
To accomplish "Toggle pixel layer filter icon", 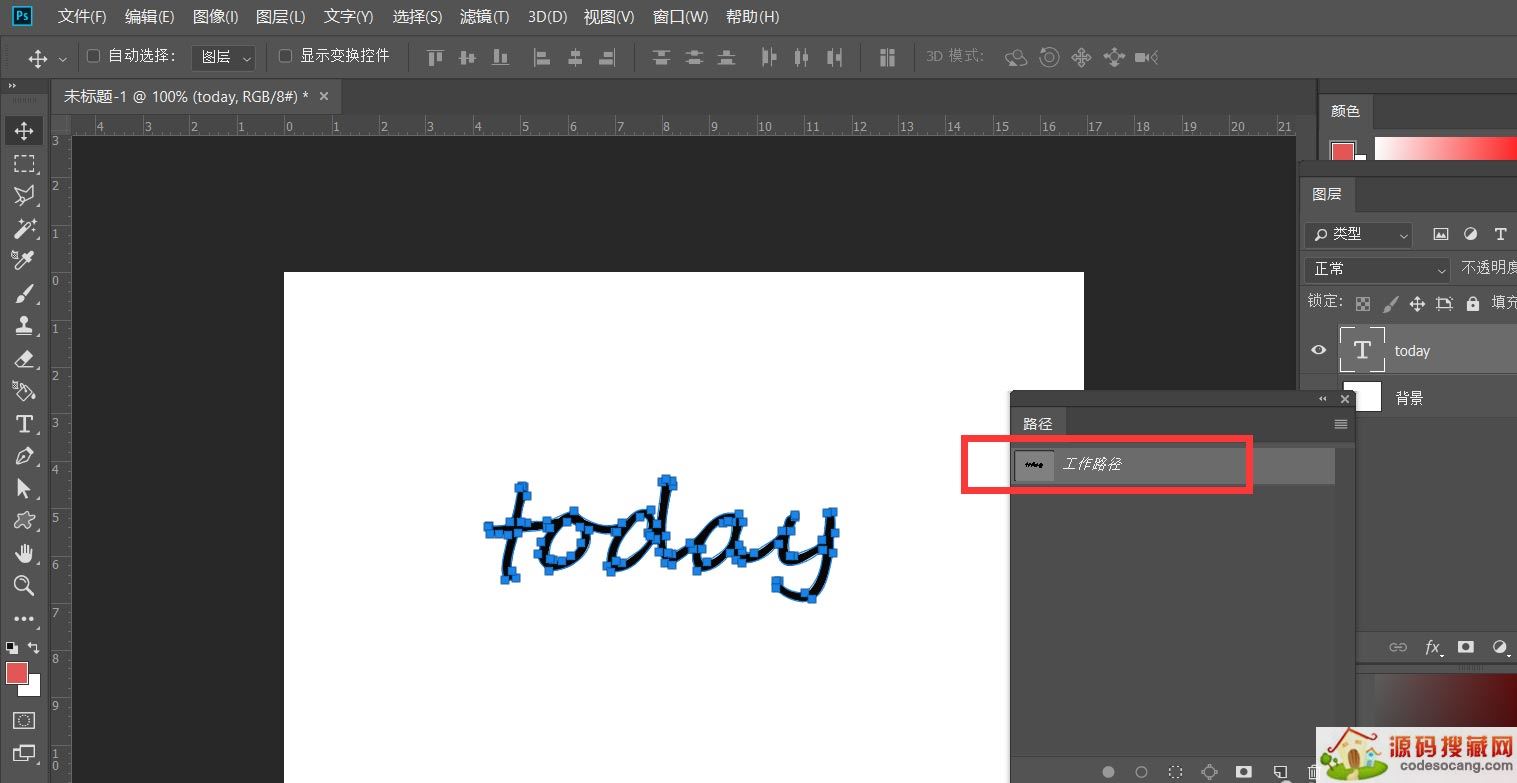I will pyautogui.click(x=1440, y=234).
